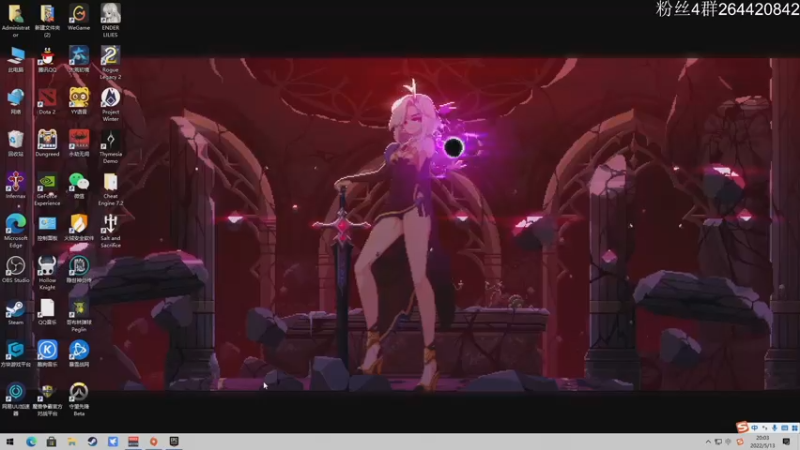
Task: Launch Salt and Sacrifice shortcut
Action: pyautogui.click(x=110, y=231)
